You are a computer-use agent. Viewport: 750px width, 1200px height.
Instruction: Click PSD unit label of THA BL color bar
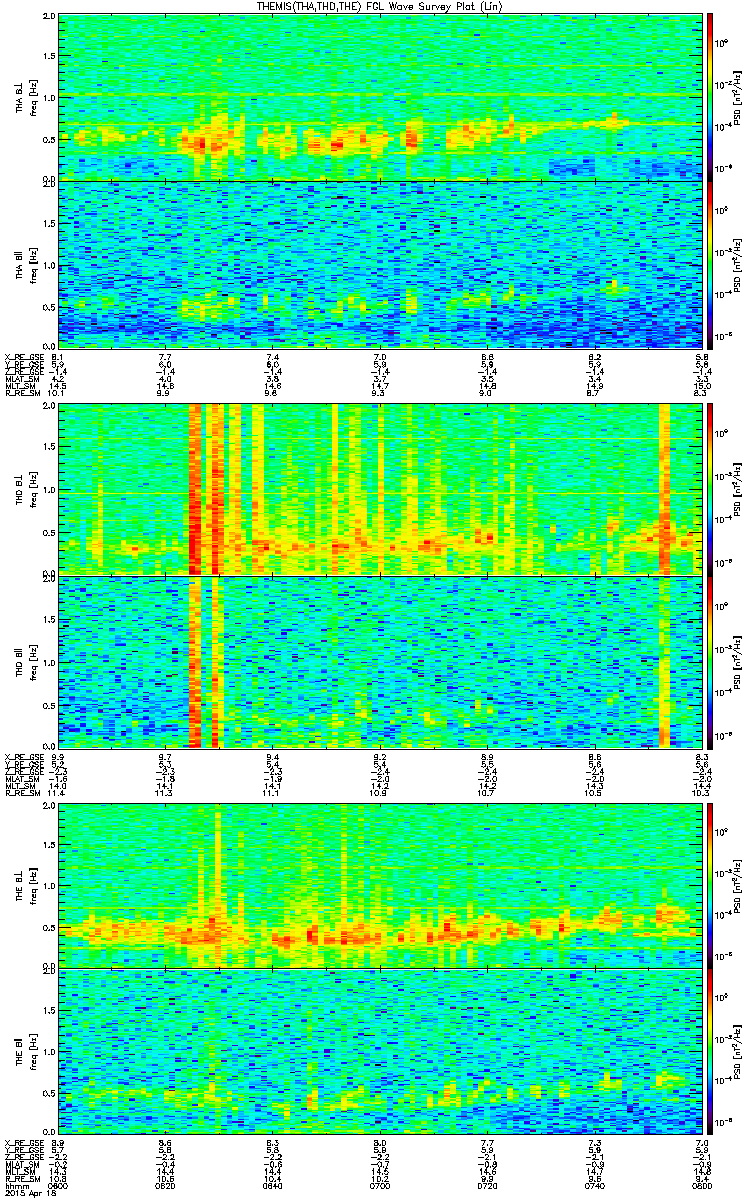point(738,97)
